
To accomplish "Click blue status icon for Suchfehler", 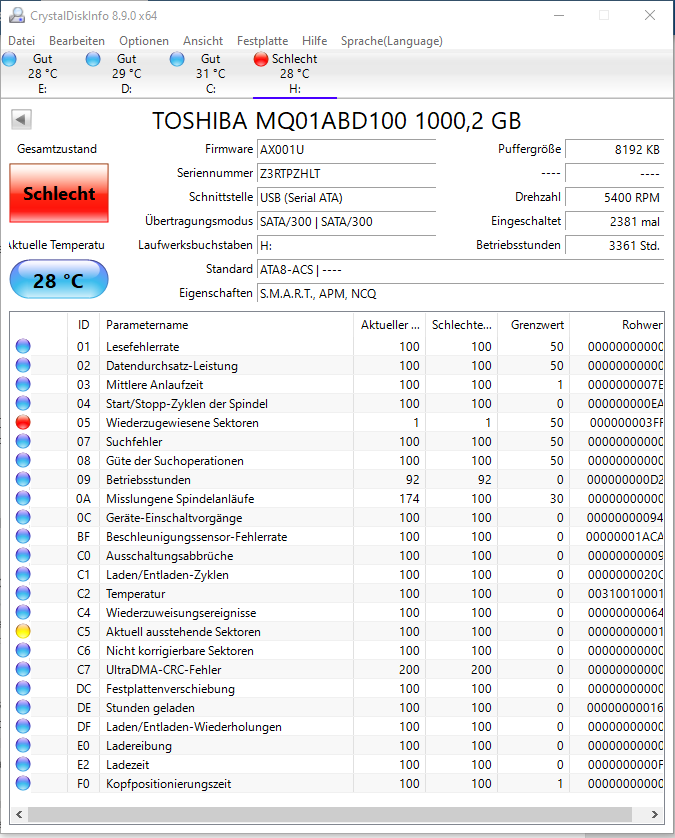I will pyautogui.click(x=23, y=441).
